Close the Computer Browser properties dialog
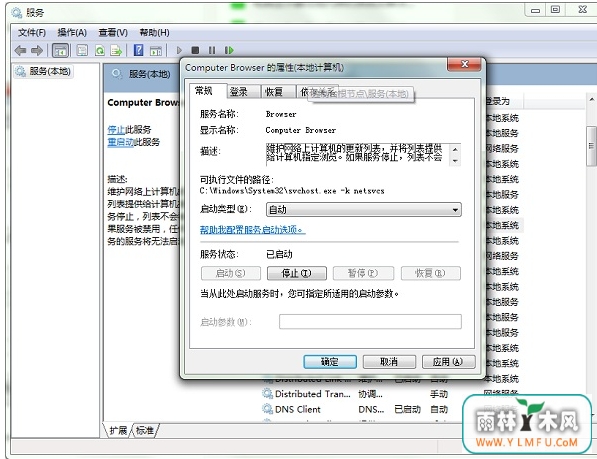The image size is (597, 459). tap(465, 64)
